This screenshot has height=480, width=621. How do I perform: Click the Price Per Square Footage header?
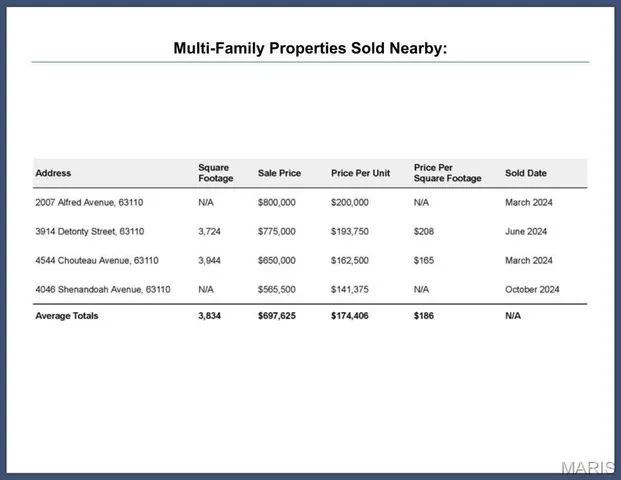click(447, 173)
